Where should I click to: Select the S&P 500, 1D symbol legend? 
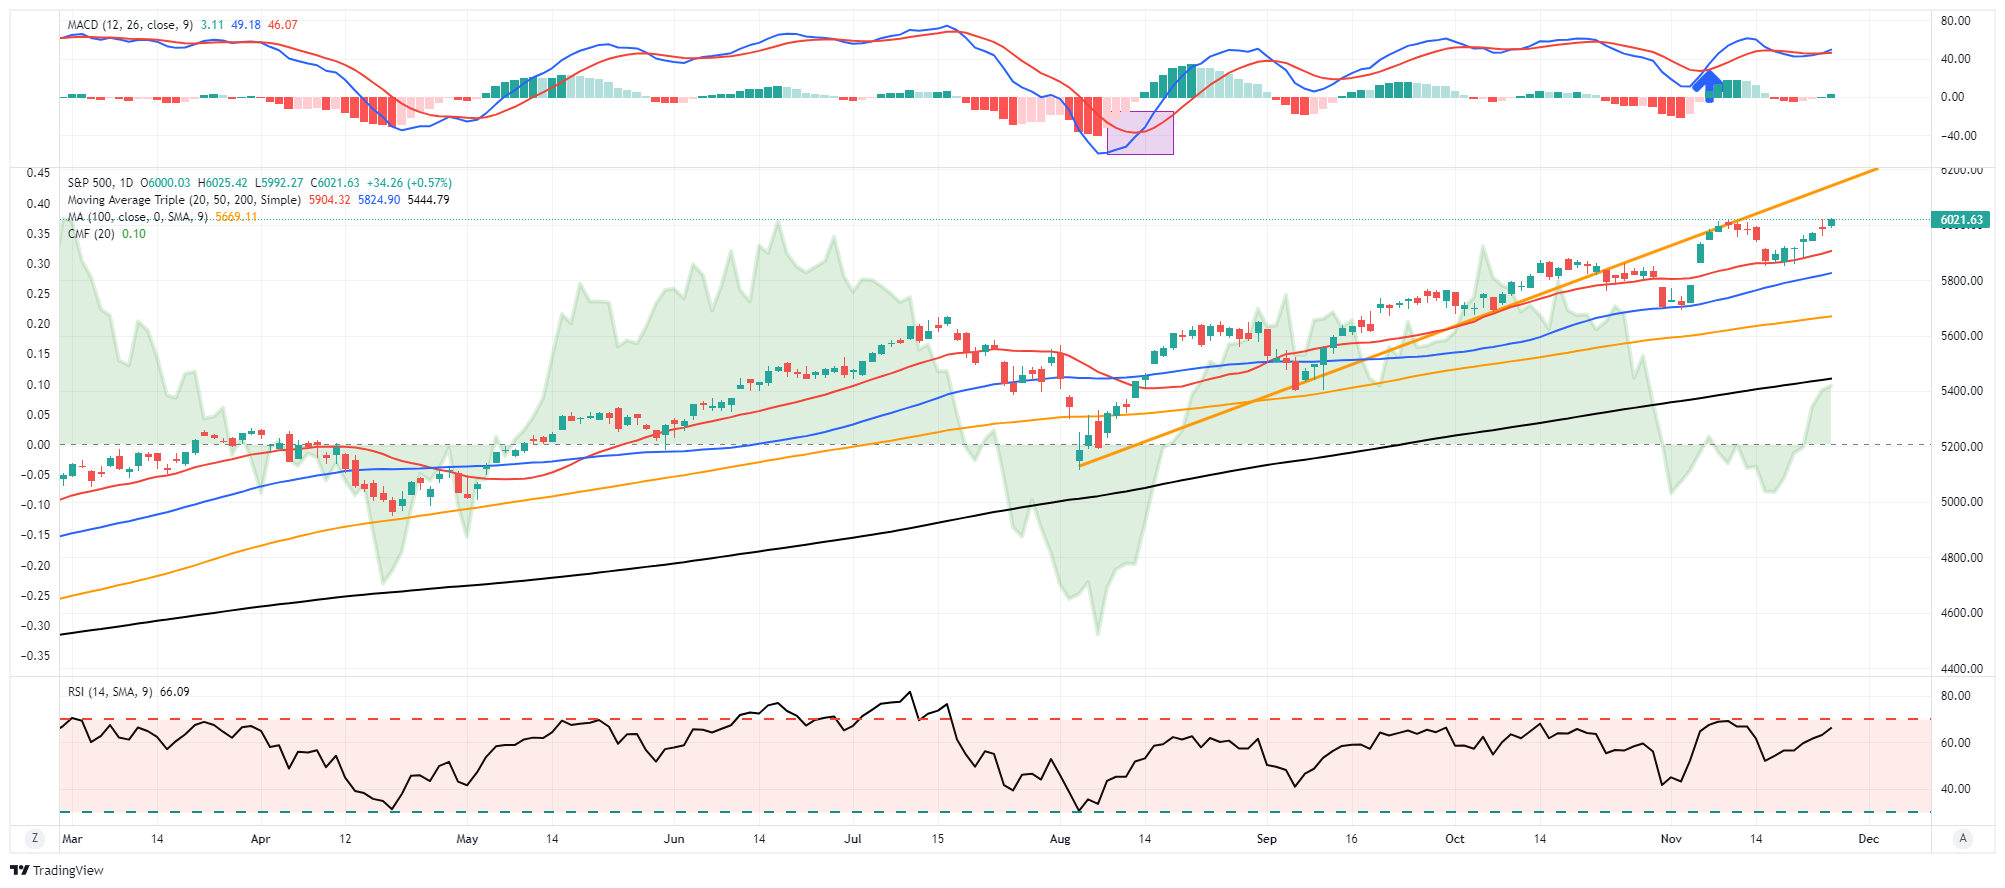100,183
